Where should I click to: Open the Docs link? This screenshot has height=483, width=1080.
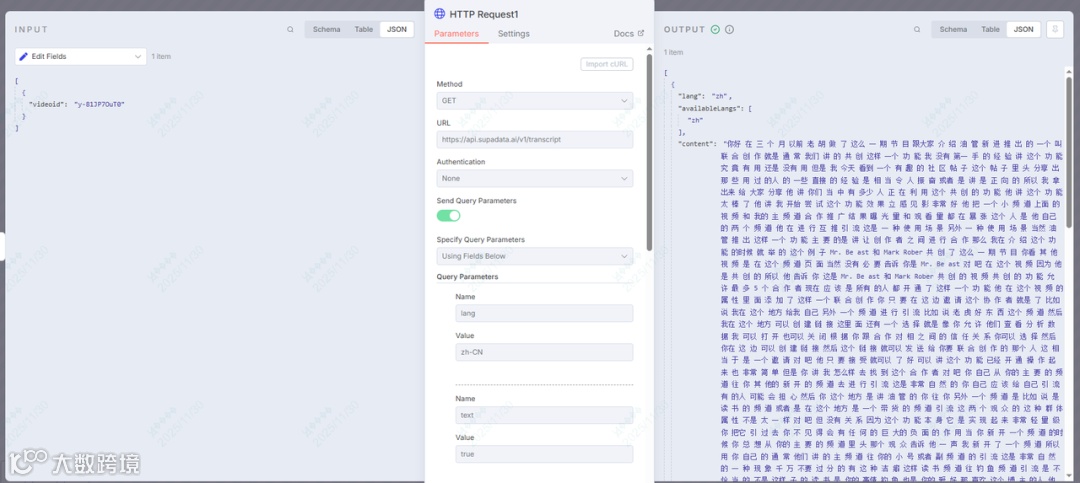pos(628,34)
